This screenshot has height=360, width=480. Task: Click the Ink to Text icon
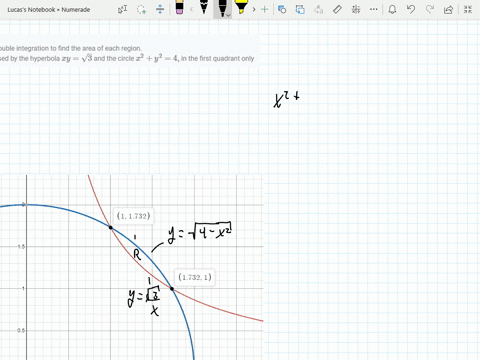[x=319, y=9]
